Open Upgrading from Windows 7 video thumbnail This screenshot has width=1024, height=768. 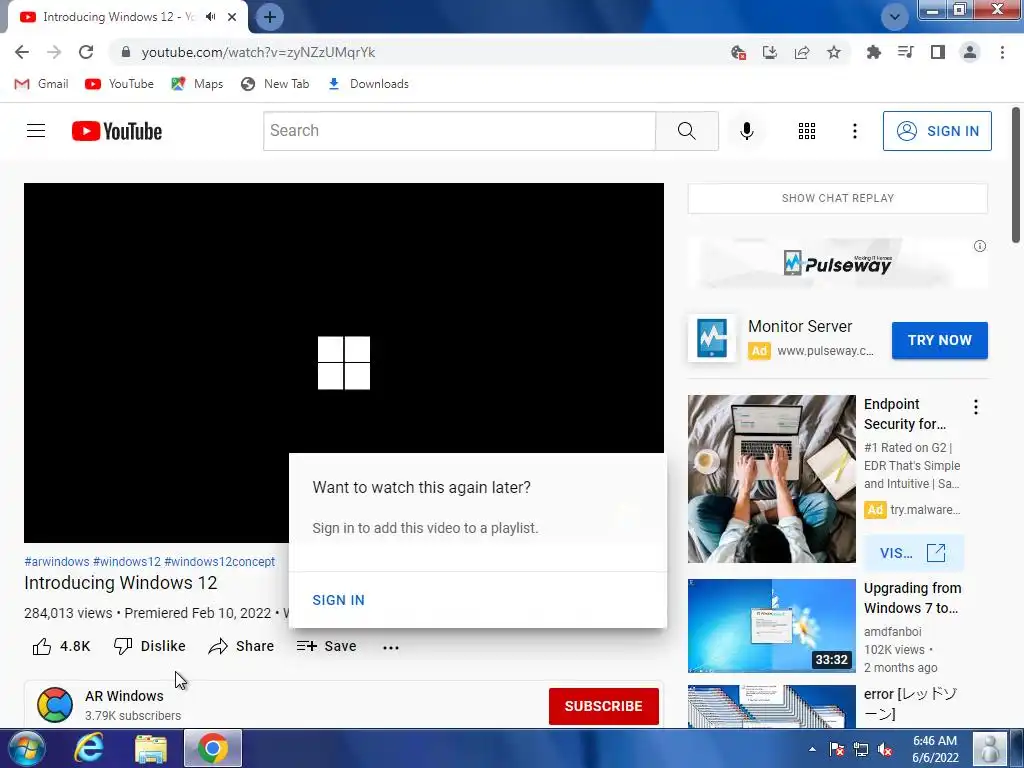coord(771,626)
